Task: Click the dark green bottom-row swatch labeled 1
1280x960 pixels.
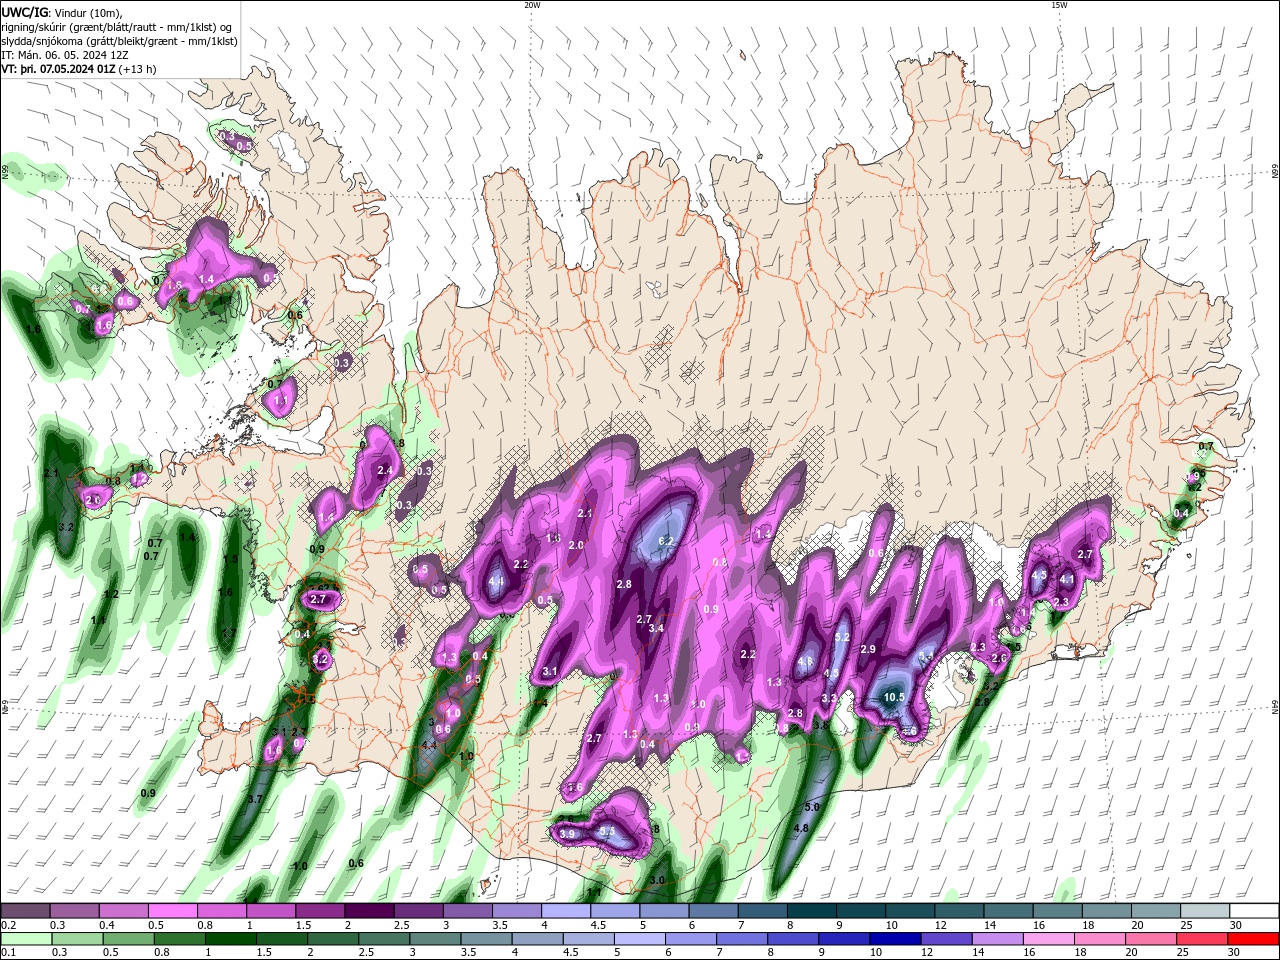Action: [233, 939]
